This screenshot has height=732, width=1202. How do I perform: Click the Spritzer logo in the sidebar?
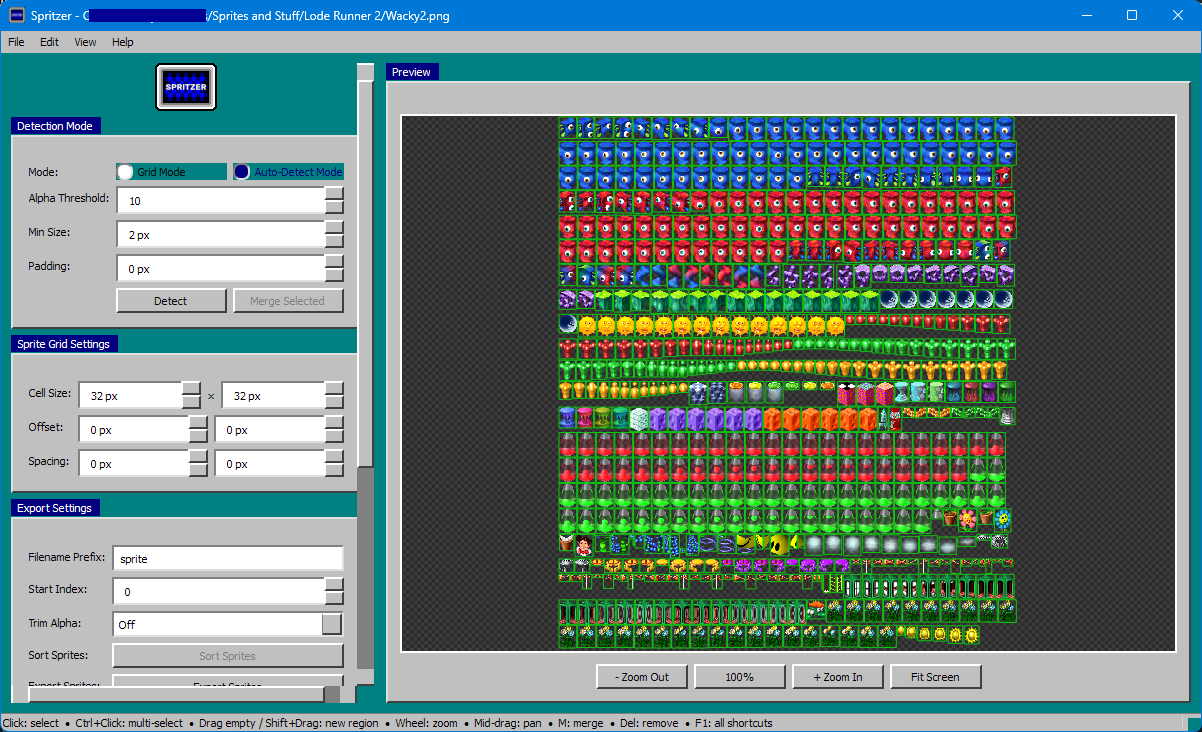[186, 87]
